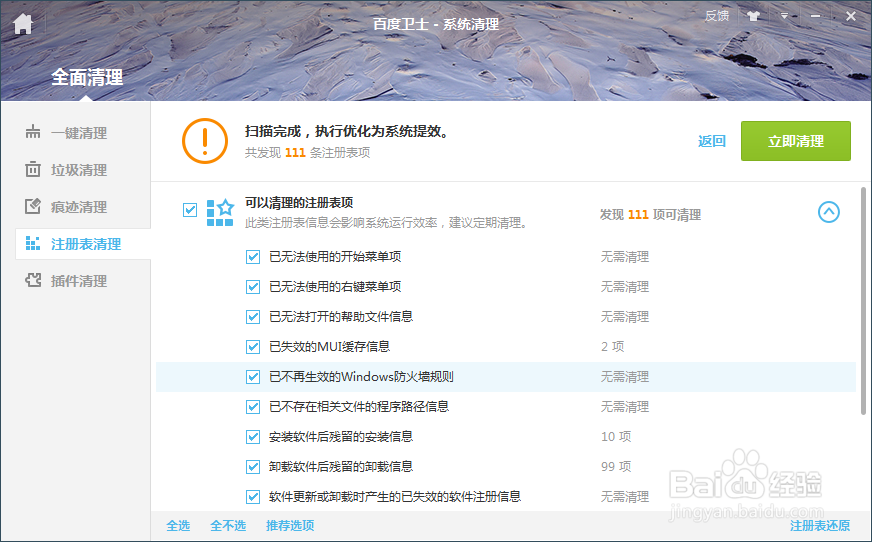Click the 一键清理 broom icon
The width and height of the screenshot is (872, 542).
pyautogui.click(x=33, y=132)
